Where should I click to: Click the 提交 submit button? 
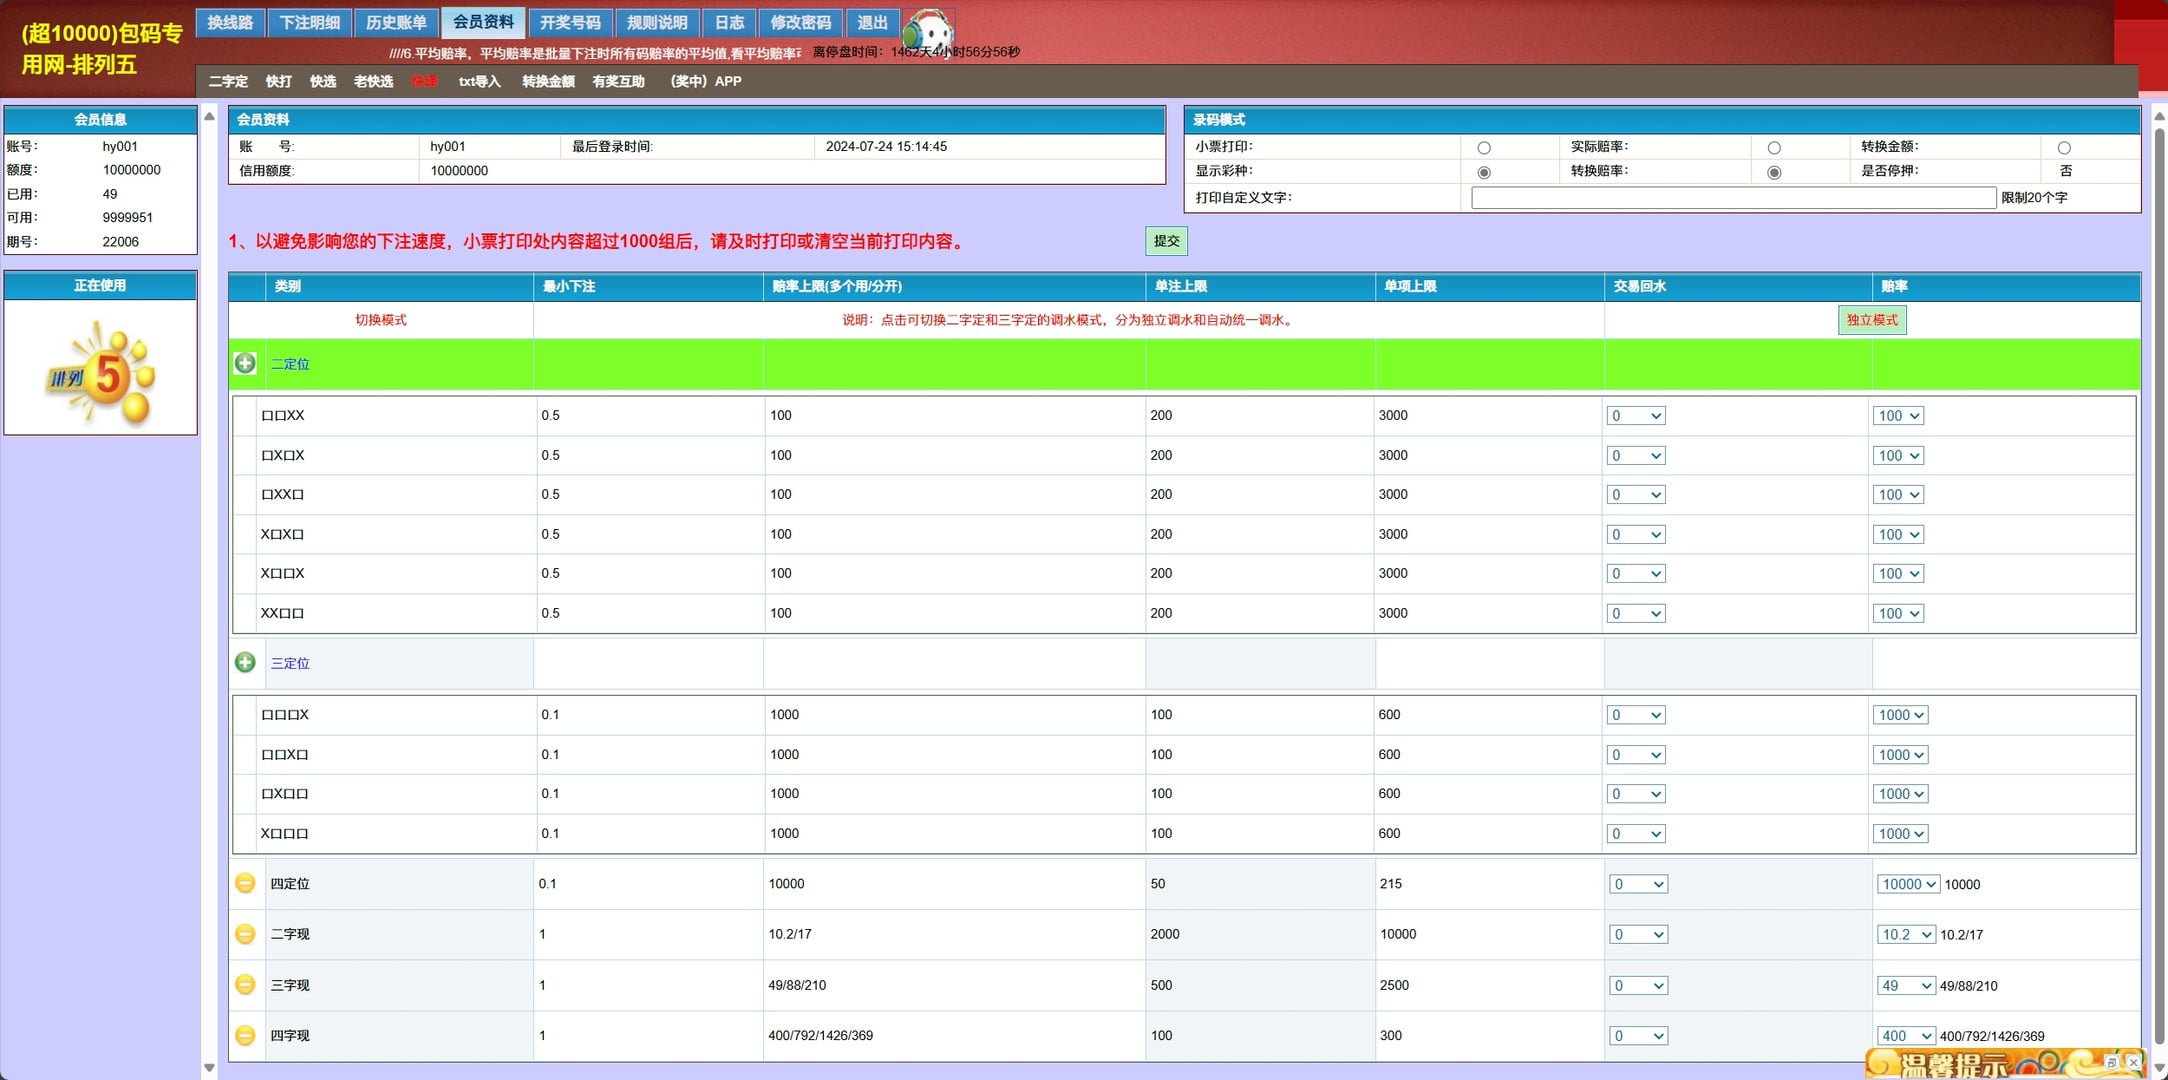tap(1166, 241)
